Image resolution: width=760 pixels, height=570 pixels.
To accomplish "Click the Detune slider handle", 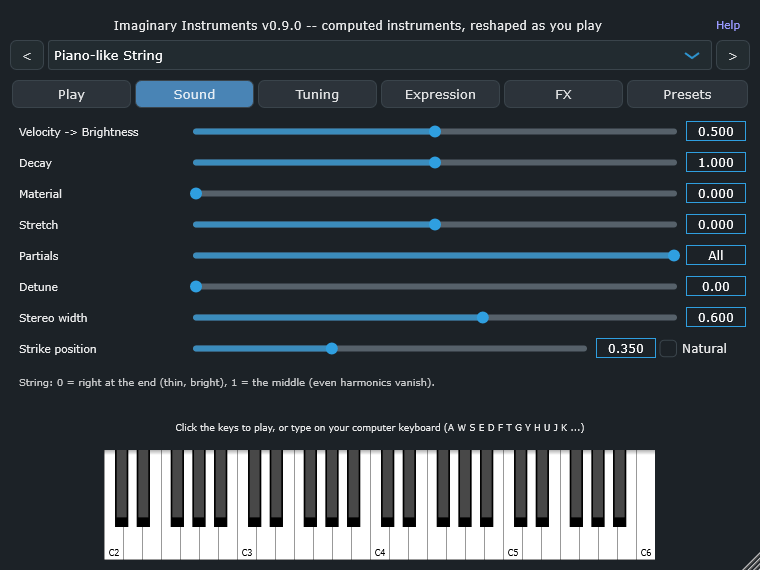I will [196, 286].
